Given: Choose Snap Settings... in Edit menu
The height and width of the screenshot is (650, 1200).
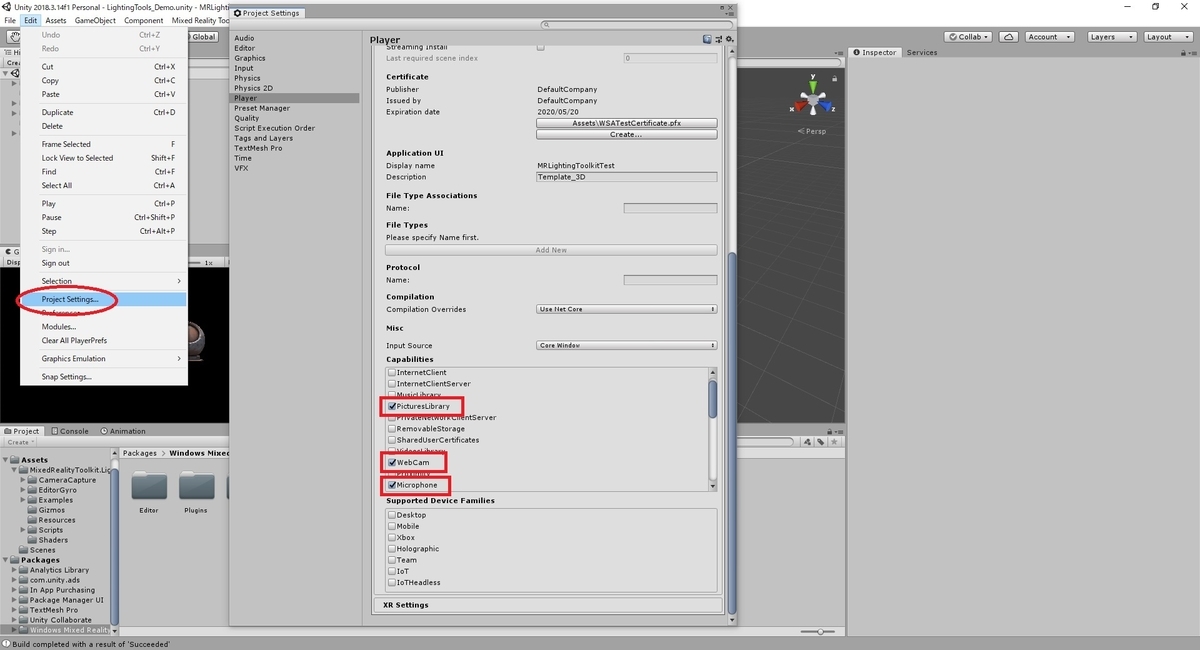Looking at the screenshot, I should click(104, 376).
